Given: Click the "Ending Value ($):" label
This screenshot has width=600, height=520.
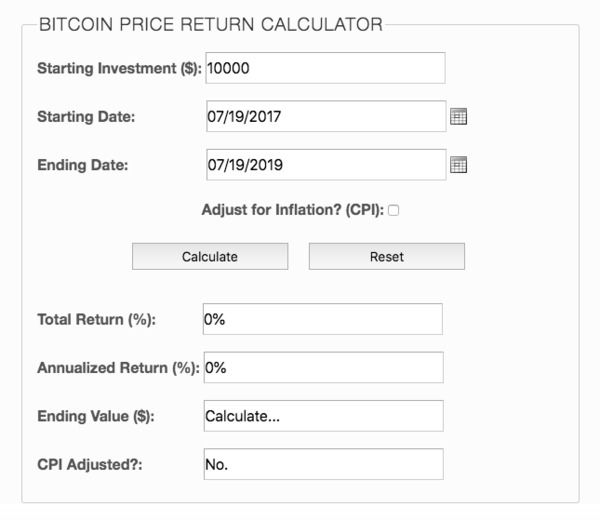Looking at the screenshot, I should coord(96,416).
